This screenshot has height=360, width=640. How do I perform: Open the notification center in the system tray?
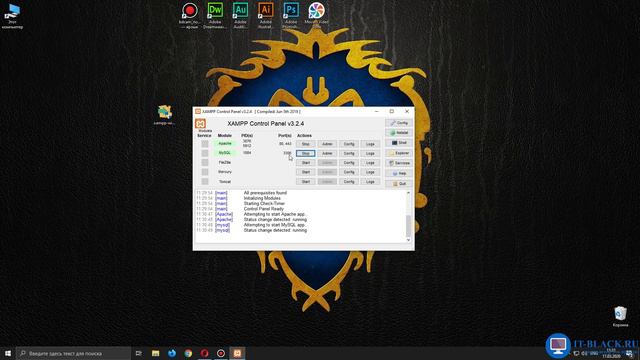click(x=630, y=353)
